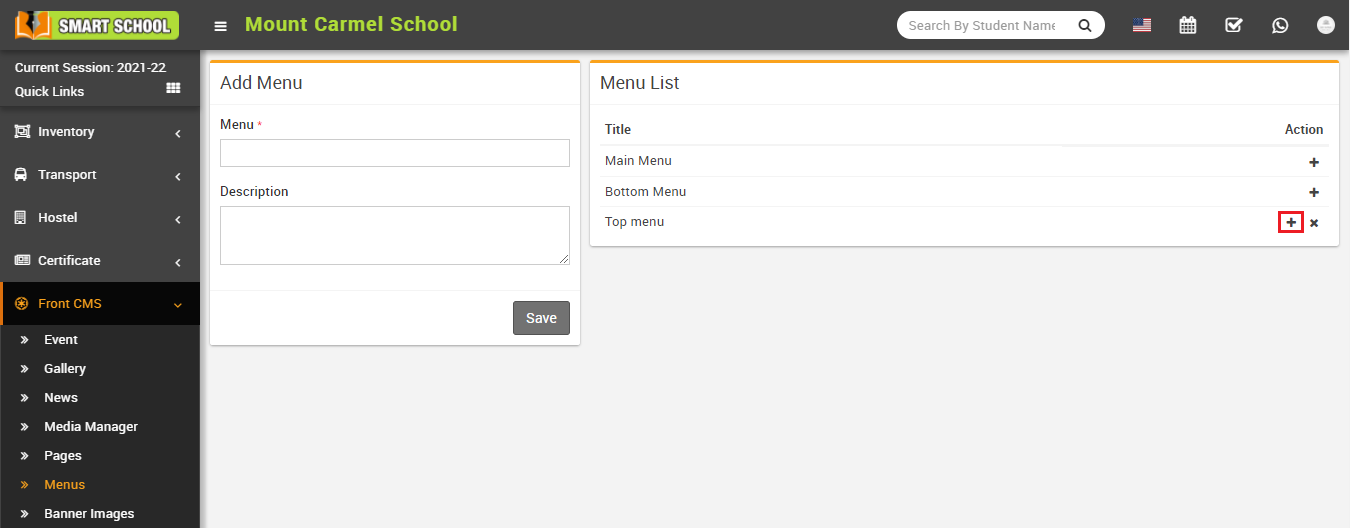Click plus icon for Top menu
The width and height of the screenshot is (1366, 528).
click(x=1291, y=223)
